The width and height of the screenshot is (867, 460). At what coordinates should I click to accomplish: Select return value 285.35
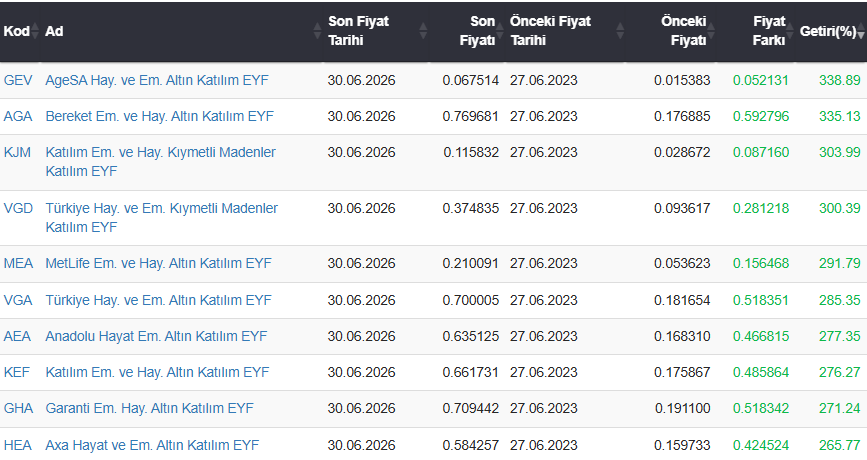tap(839, 300)
